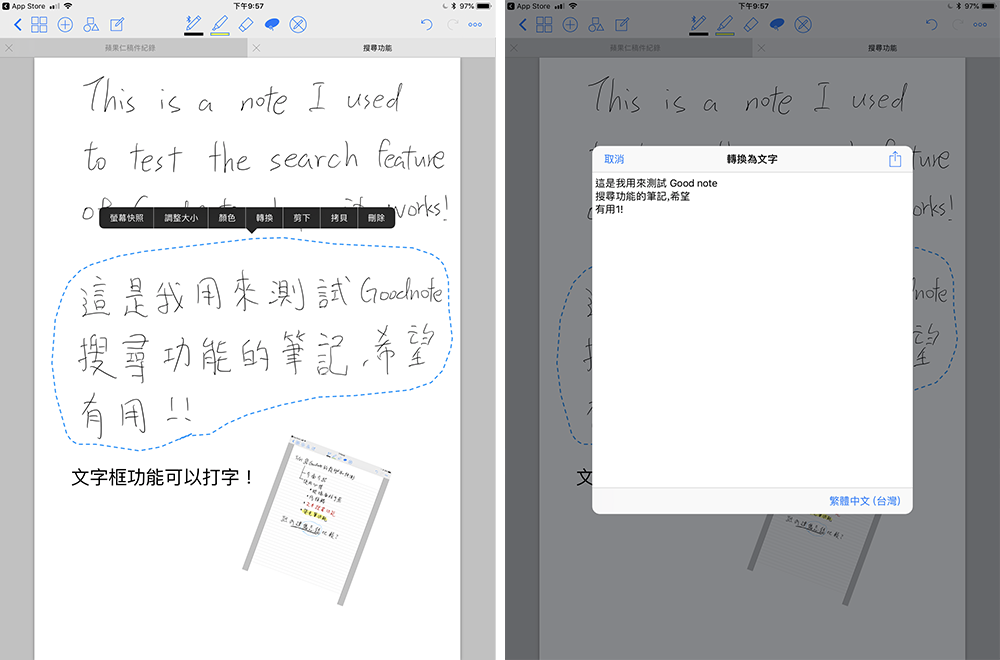
Task: Click the crossed-pen circle icon, right screenshot
Action: 803,25
